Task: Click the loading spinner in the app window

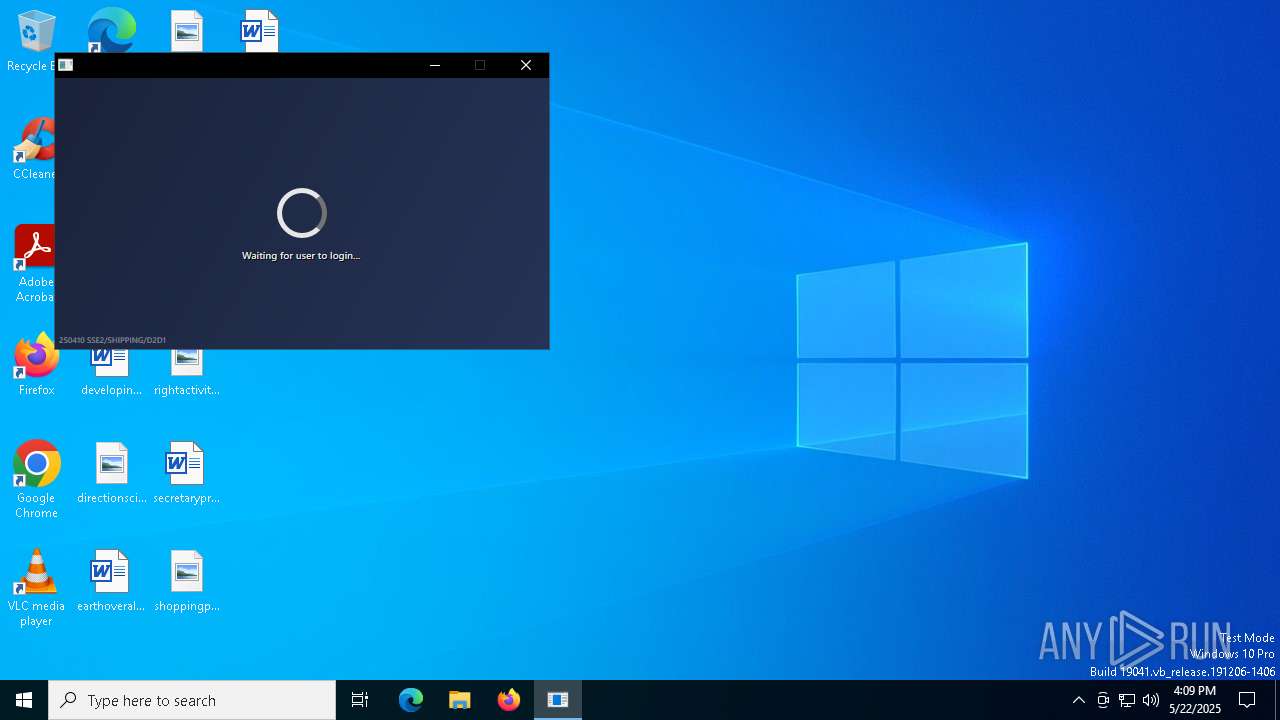Action: pyautogui.click(x=301, y=212)
